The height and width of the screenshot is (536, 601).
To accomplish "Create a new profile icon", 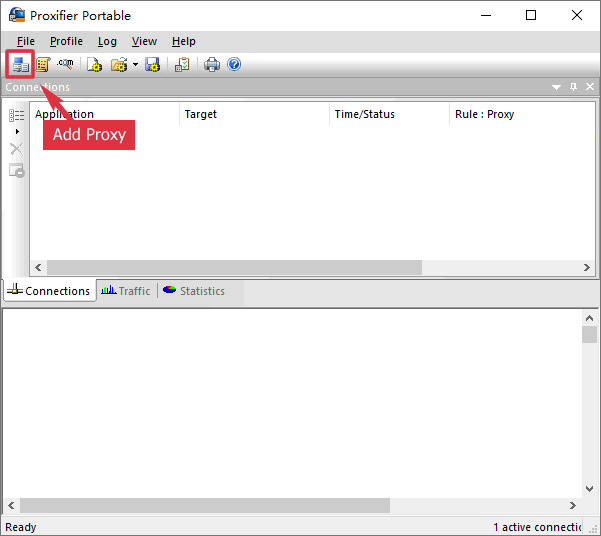I will pos(94,64).
